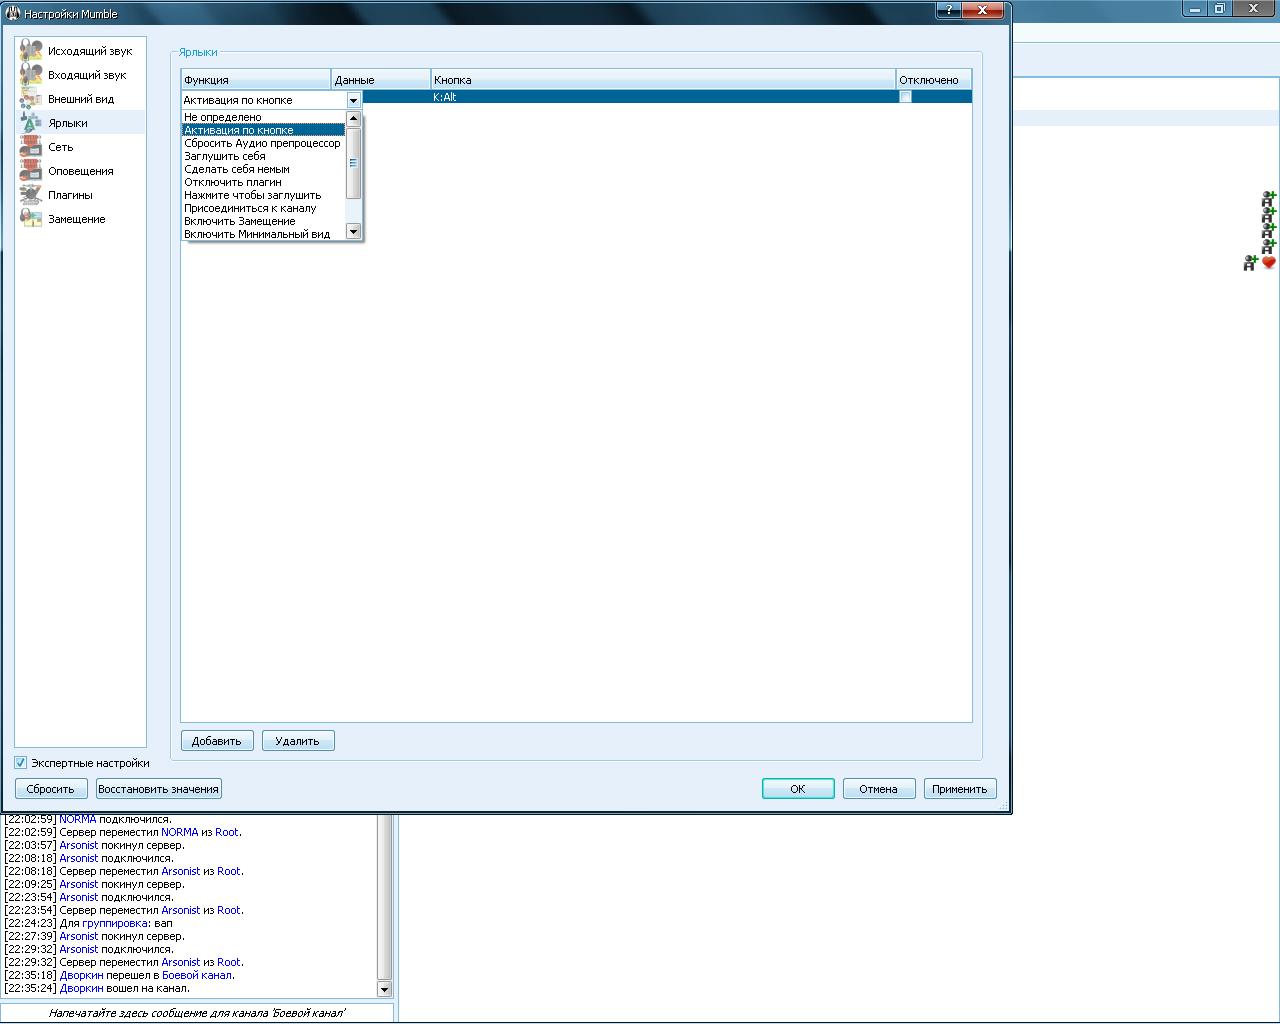Check the Отключено box for K:Alt shortcut
The width and height of the screenshot is (1280, 1024).
coord(905,97)
